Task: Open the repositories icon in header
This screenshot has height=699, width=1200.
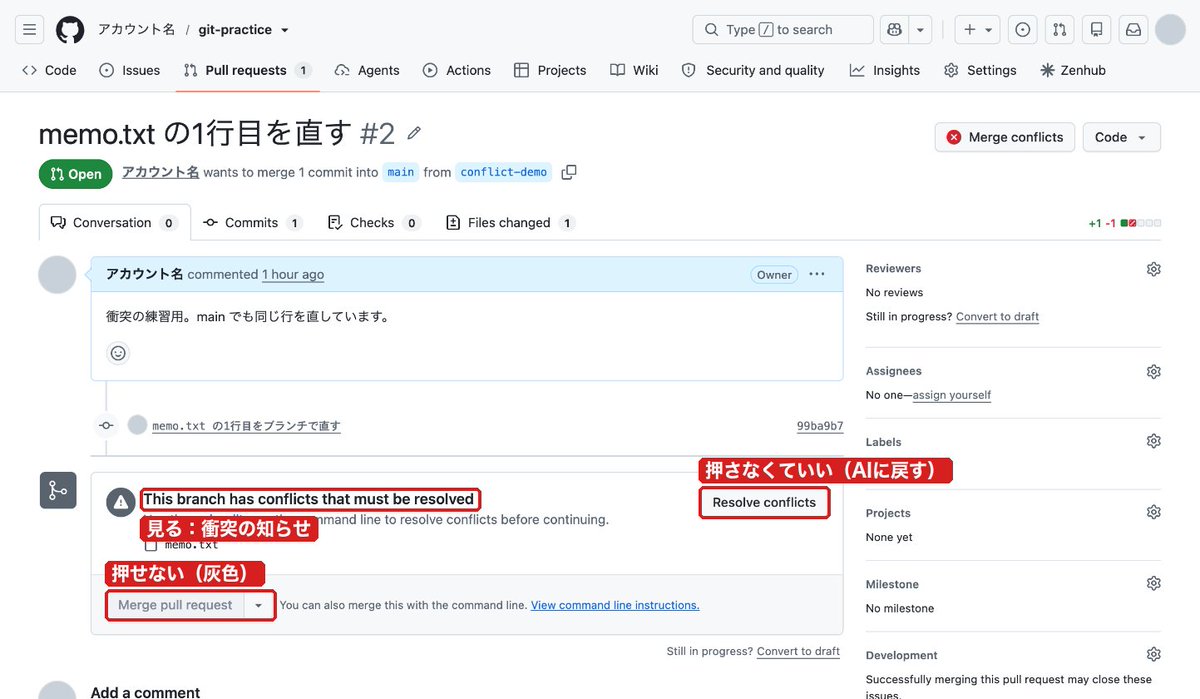Action: click(x=1096, y=30)
